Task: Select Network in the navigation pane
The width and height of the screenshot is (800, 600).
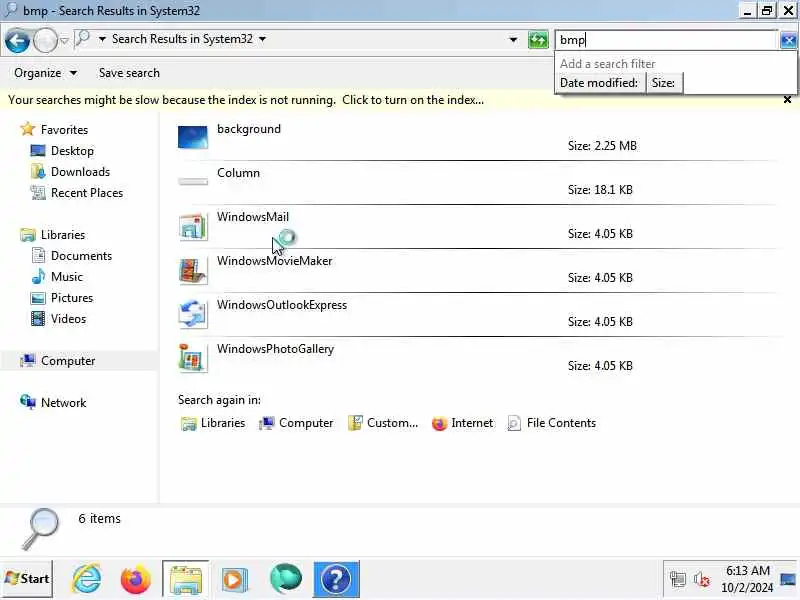Action: [x=63, y=403]
